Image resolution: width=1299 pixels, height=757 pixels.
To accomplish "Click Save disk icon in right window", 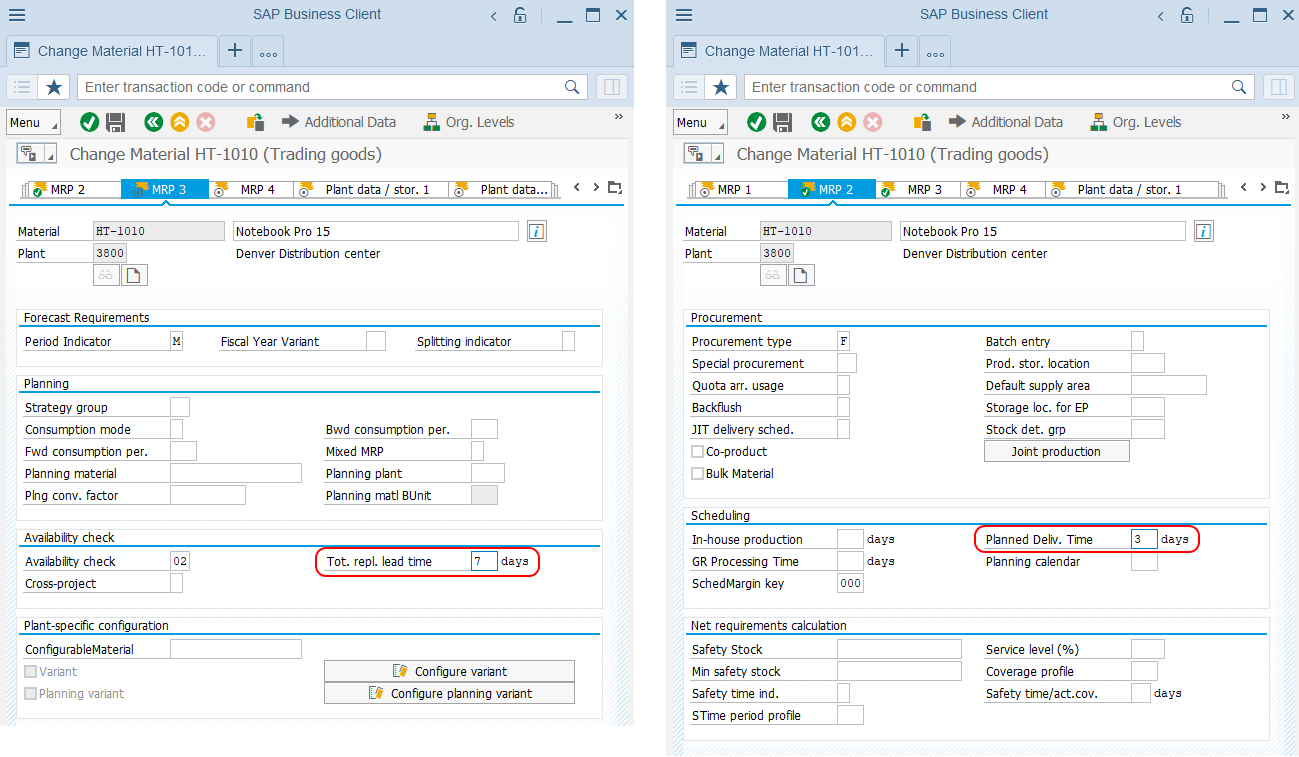I will (x=783, y=122).
